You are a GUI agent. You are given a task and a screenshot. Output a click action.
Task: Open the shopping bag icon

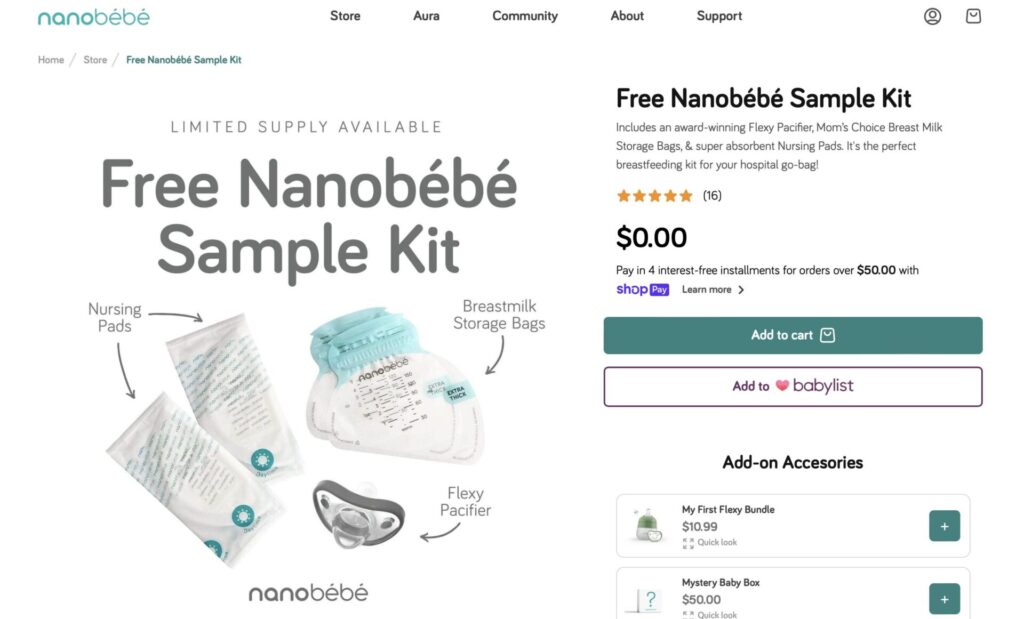coord(973,16)
